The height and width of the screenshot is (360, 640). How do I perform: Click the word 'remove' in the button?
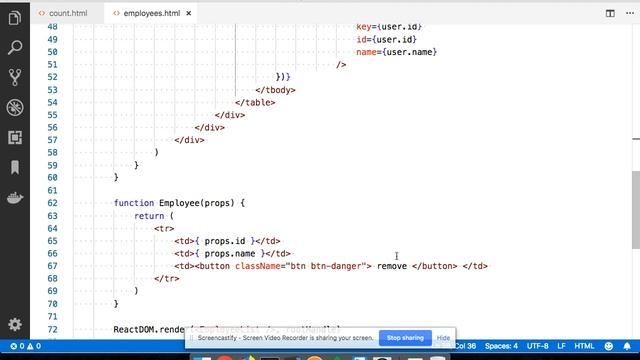point(392,266)
